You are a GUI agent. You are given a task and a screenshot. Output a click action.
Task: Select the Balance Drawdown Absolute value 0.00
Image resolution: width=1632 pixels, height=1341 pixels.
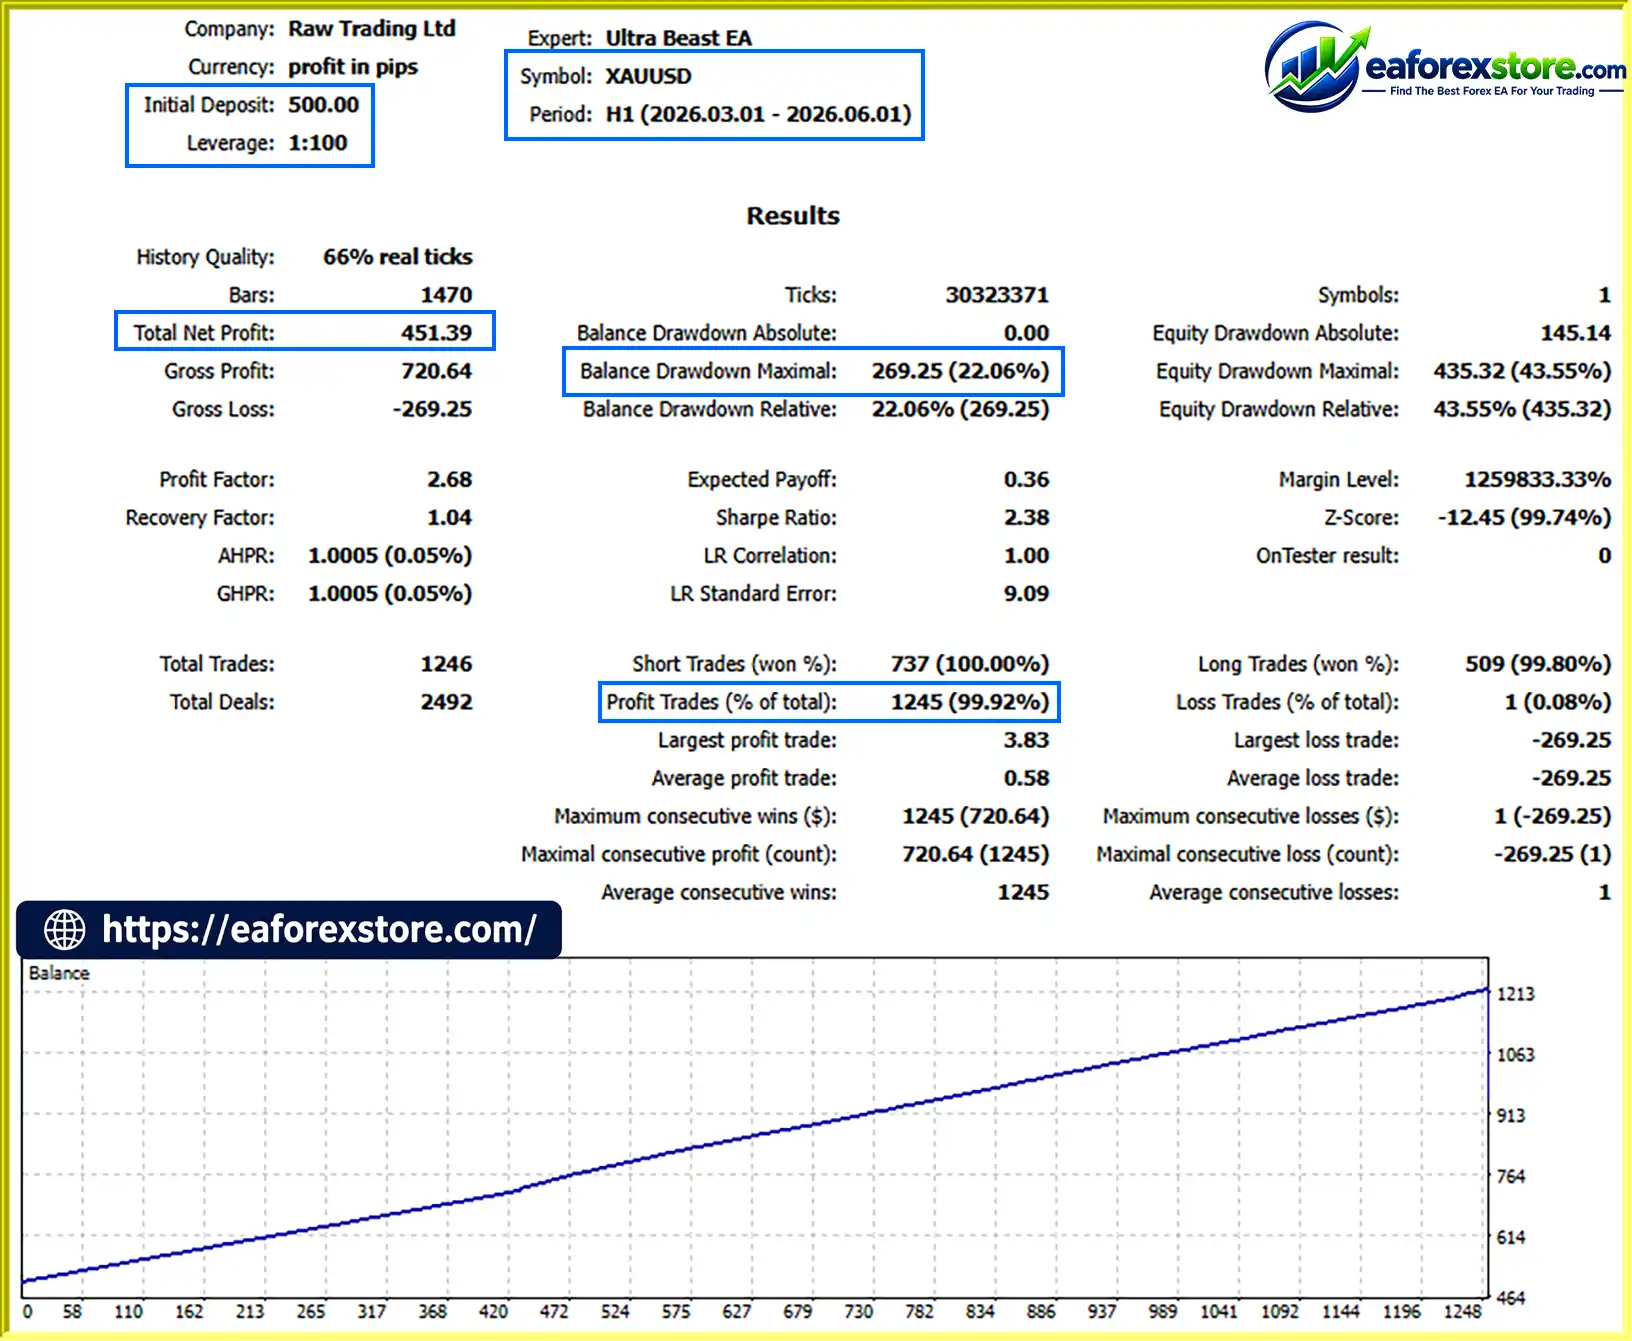coord(1027,333)
